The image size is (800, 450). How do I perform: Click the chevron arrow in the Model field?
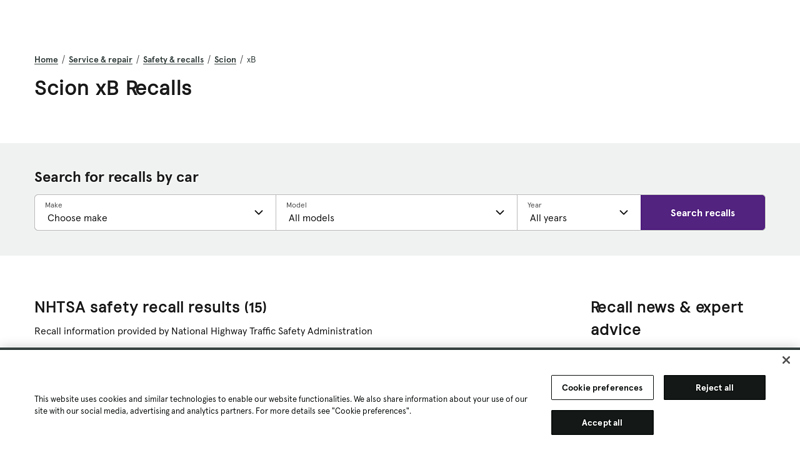tap(500, 212)
